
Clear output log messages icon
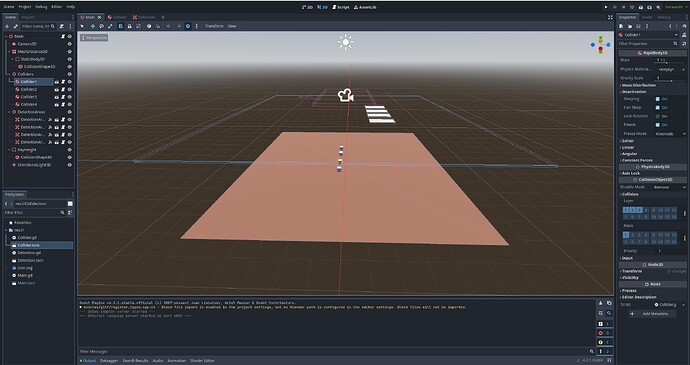pyautogui.click(x=601, y=303)
